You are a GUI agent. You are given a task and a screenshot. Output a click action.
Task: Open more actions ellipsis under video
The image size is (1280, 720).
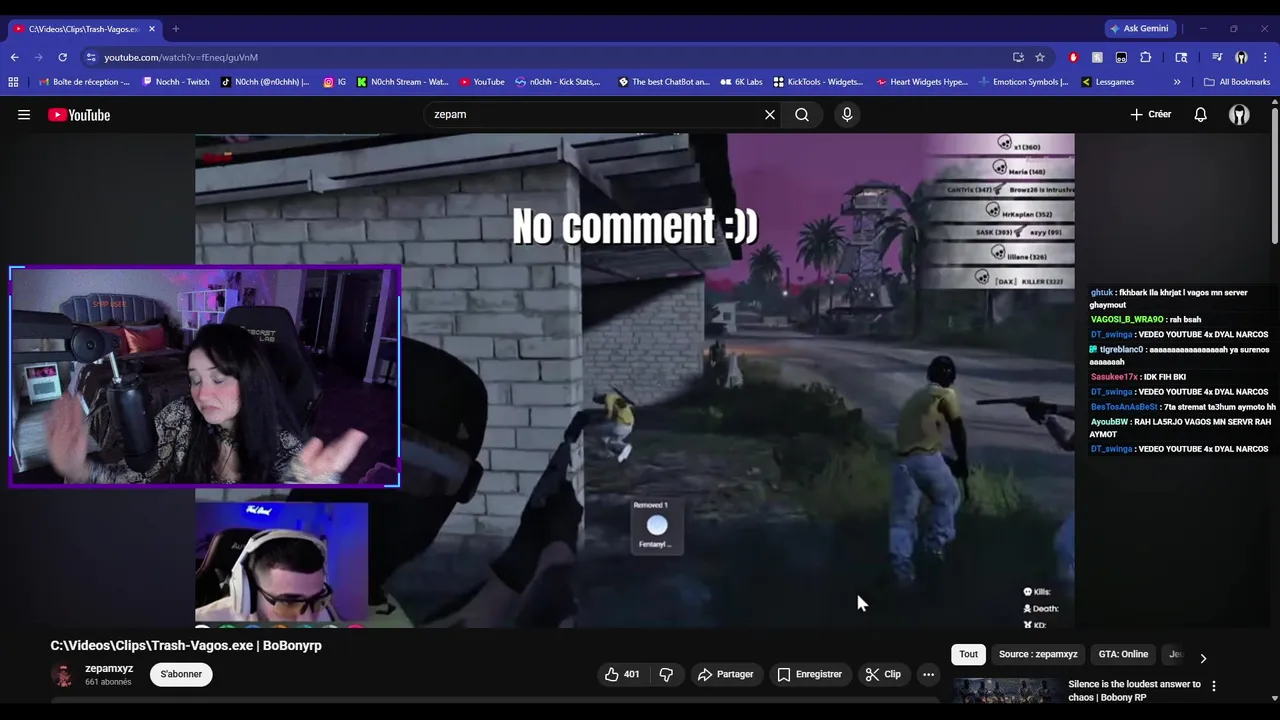[x=928, y=674]
